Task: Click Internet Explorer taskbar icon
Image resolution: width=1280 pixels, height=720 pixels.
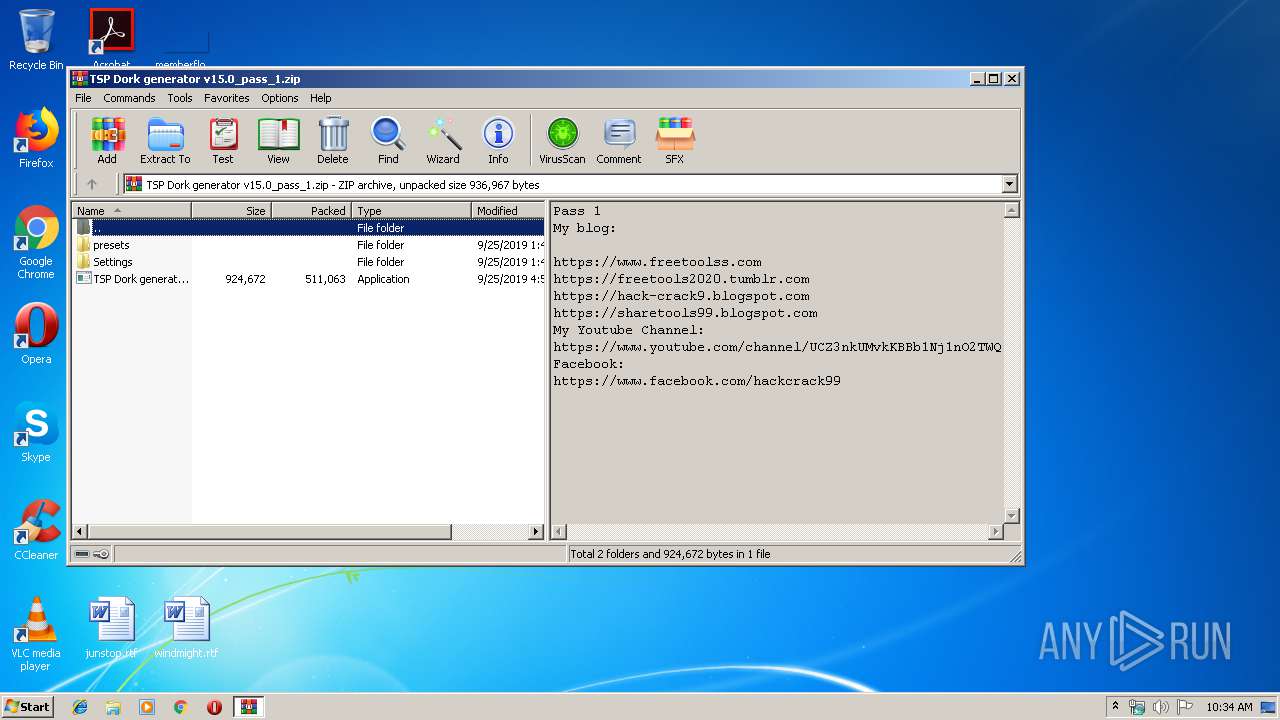Action: pyautogui.click(x=80, y=707)
